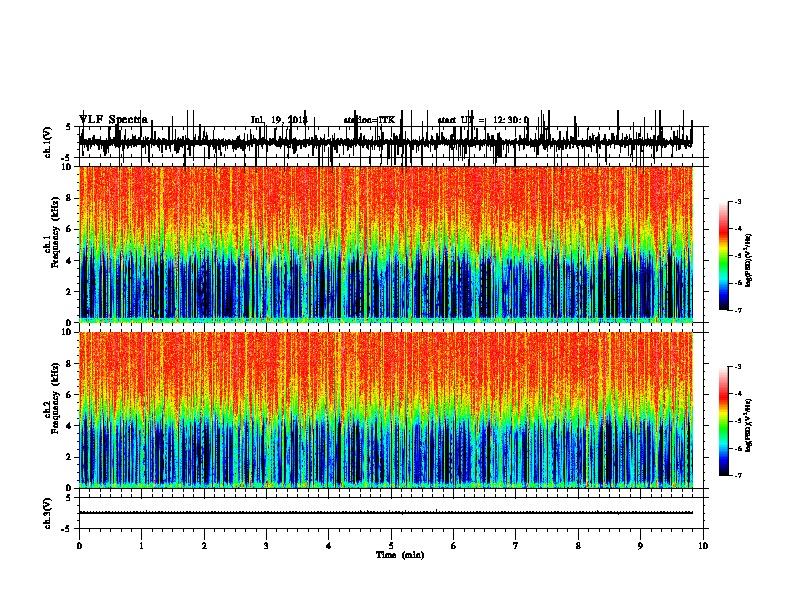792x612 pixels.
Task: Click the ch.3(V) axis label
Action: coord(48,513)
